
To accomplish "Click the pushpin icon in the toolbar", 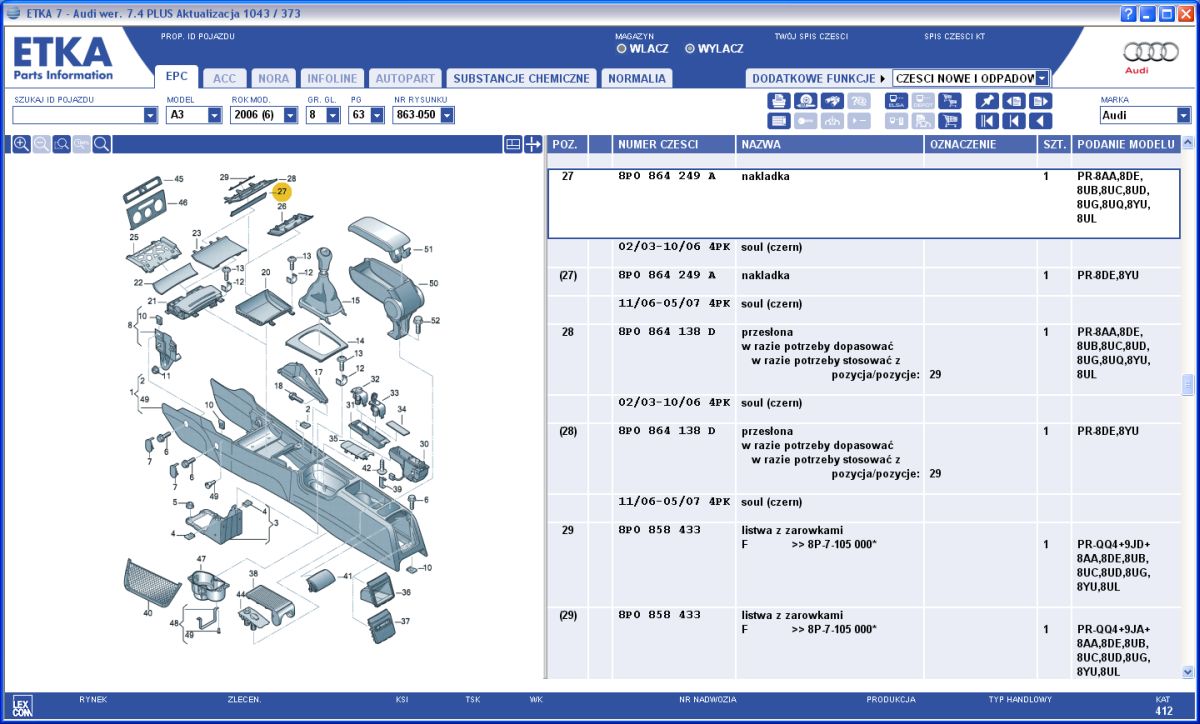I will pyautogui.click(x=987, y=101).
